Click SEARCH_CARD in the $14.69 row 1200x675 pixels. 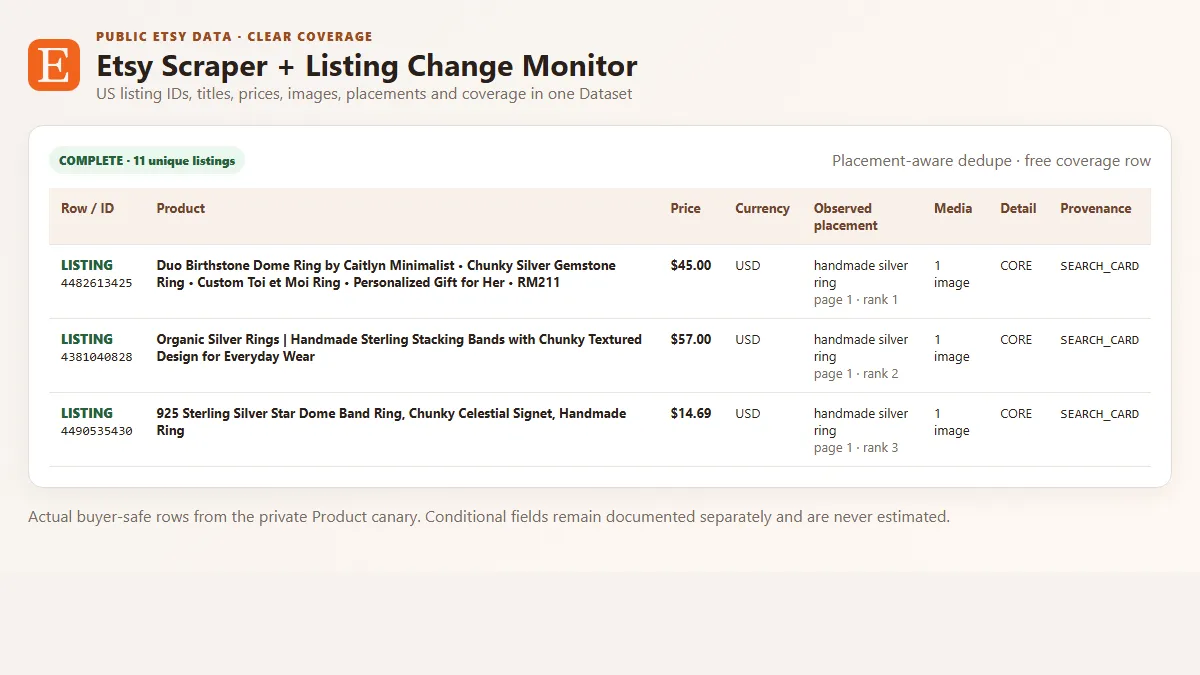1100,414
